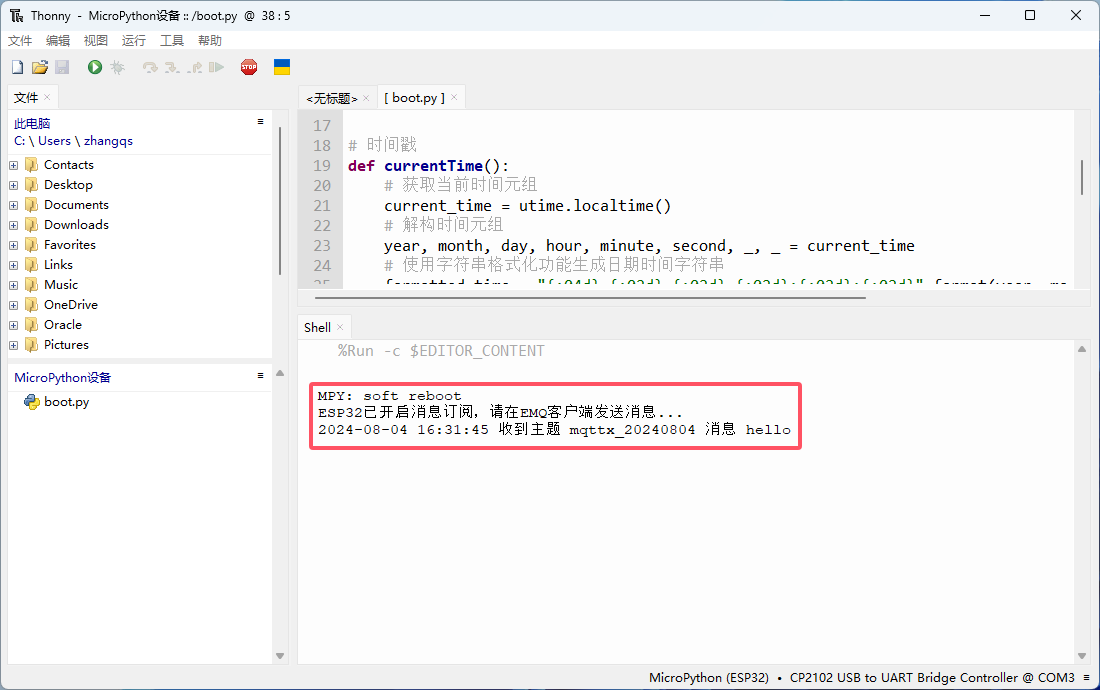Screen dimensions: 1100x690
Task: Switch to the <无标题> editor tab
Action: (x=331, y=98)
